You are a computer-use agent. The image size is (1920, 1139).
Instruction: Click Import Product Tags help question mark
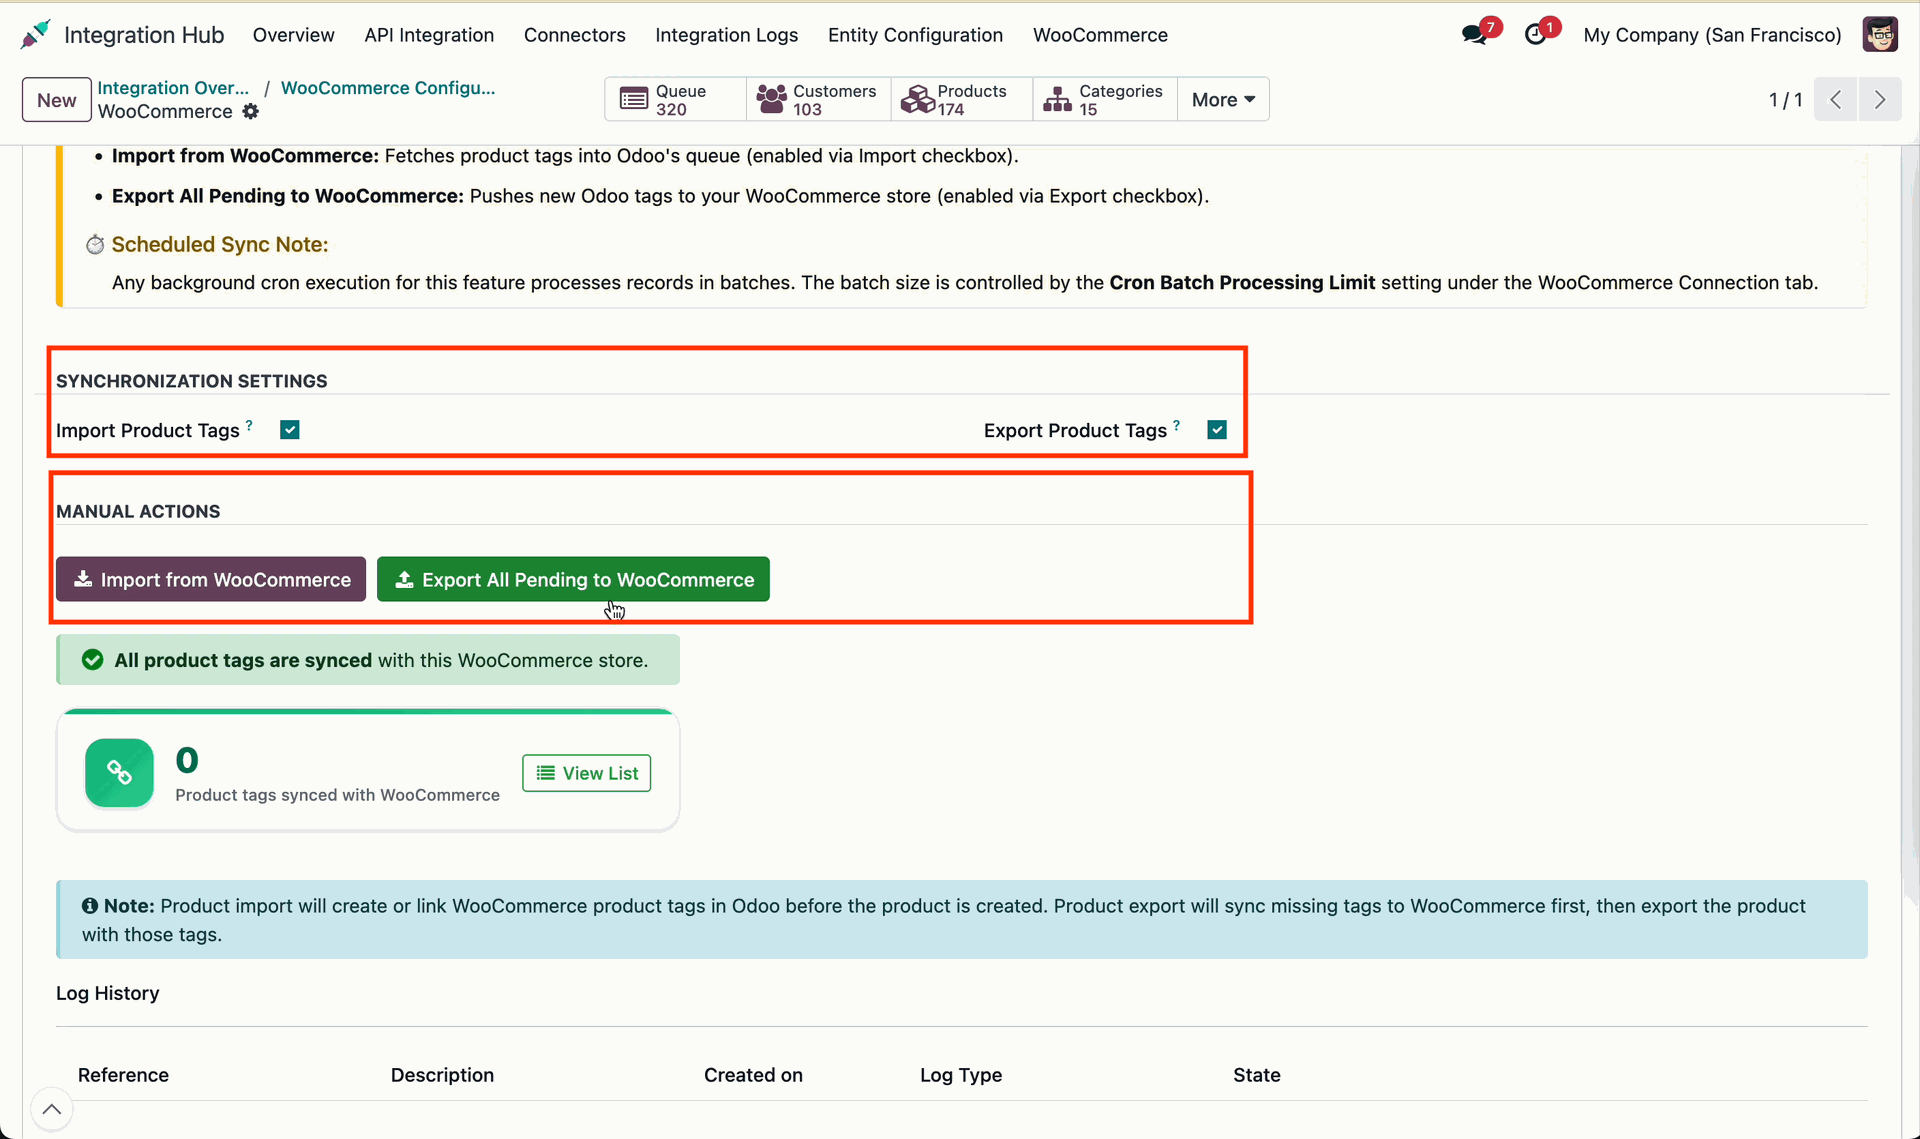(x=249, y=425)
